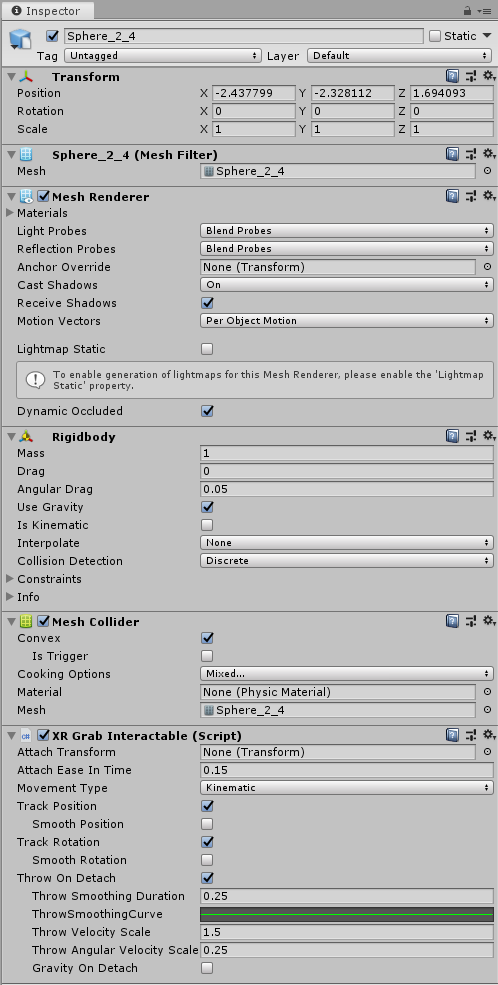Click the Mesh Collider mesh object picker
The height and width of the screenshot is (985, 498).
point(487,710)
